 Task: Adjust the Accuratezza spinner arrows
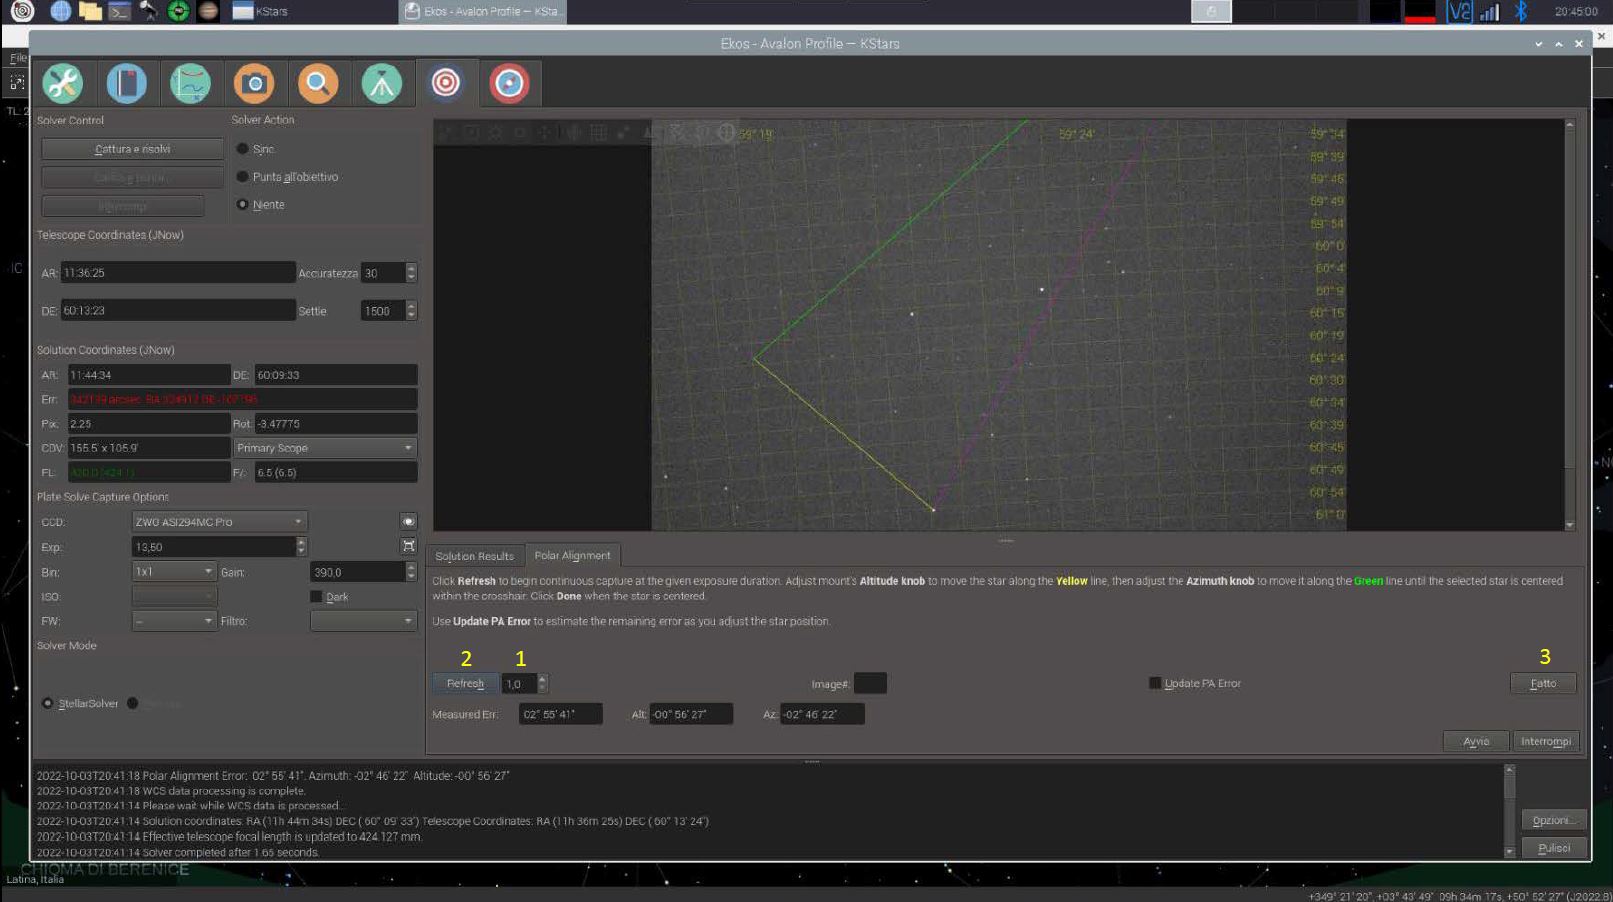pyautogui.click(x=411, y=273)
